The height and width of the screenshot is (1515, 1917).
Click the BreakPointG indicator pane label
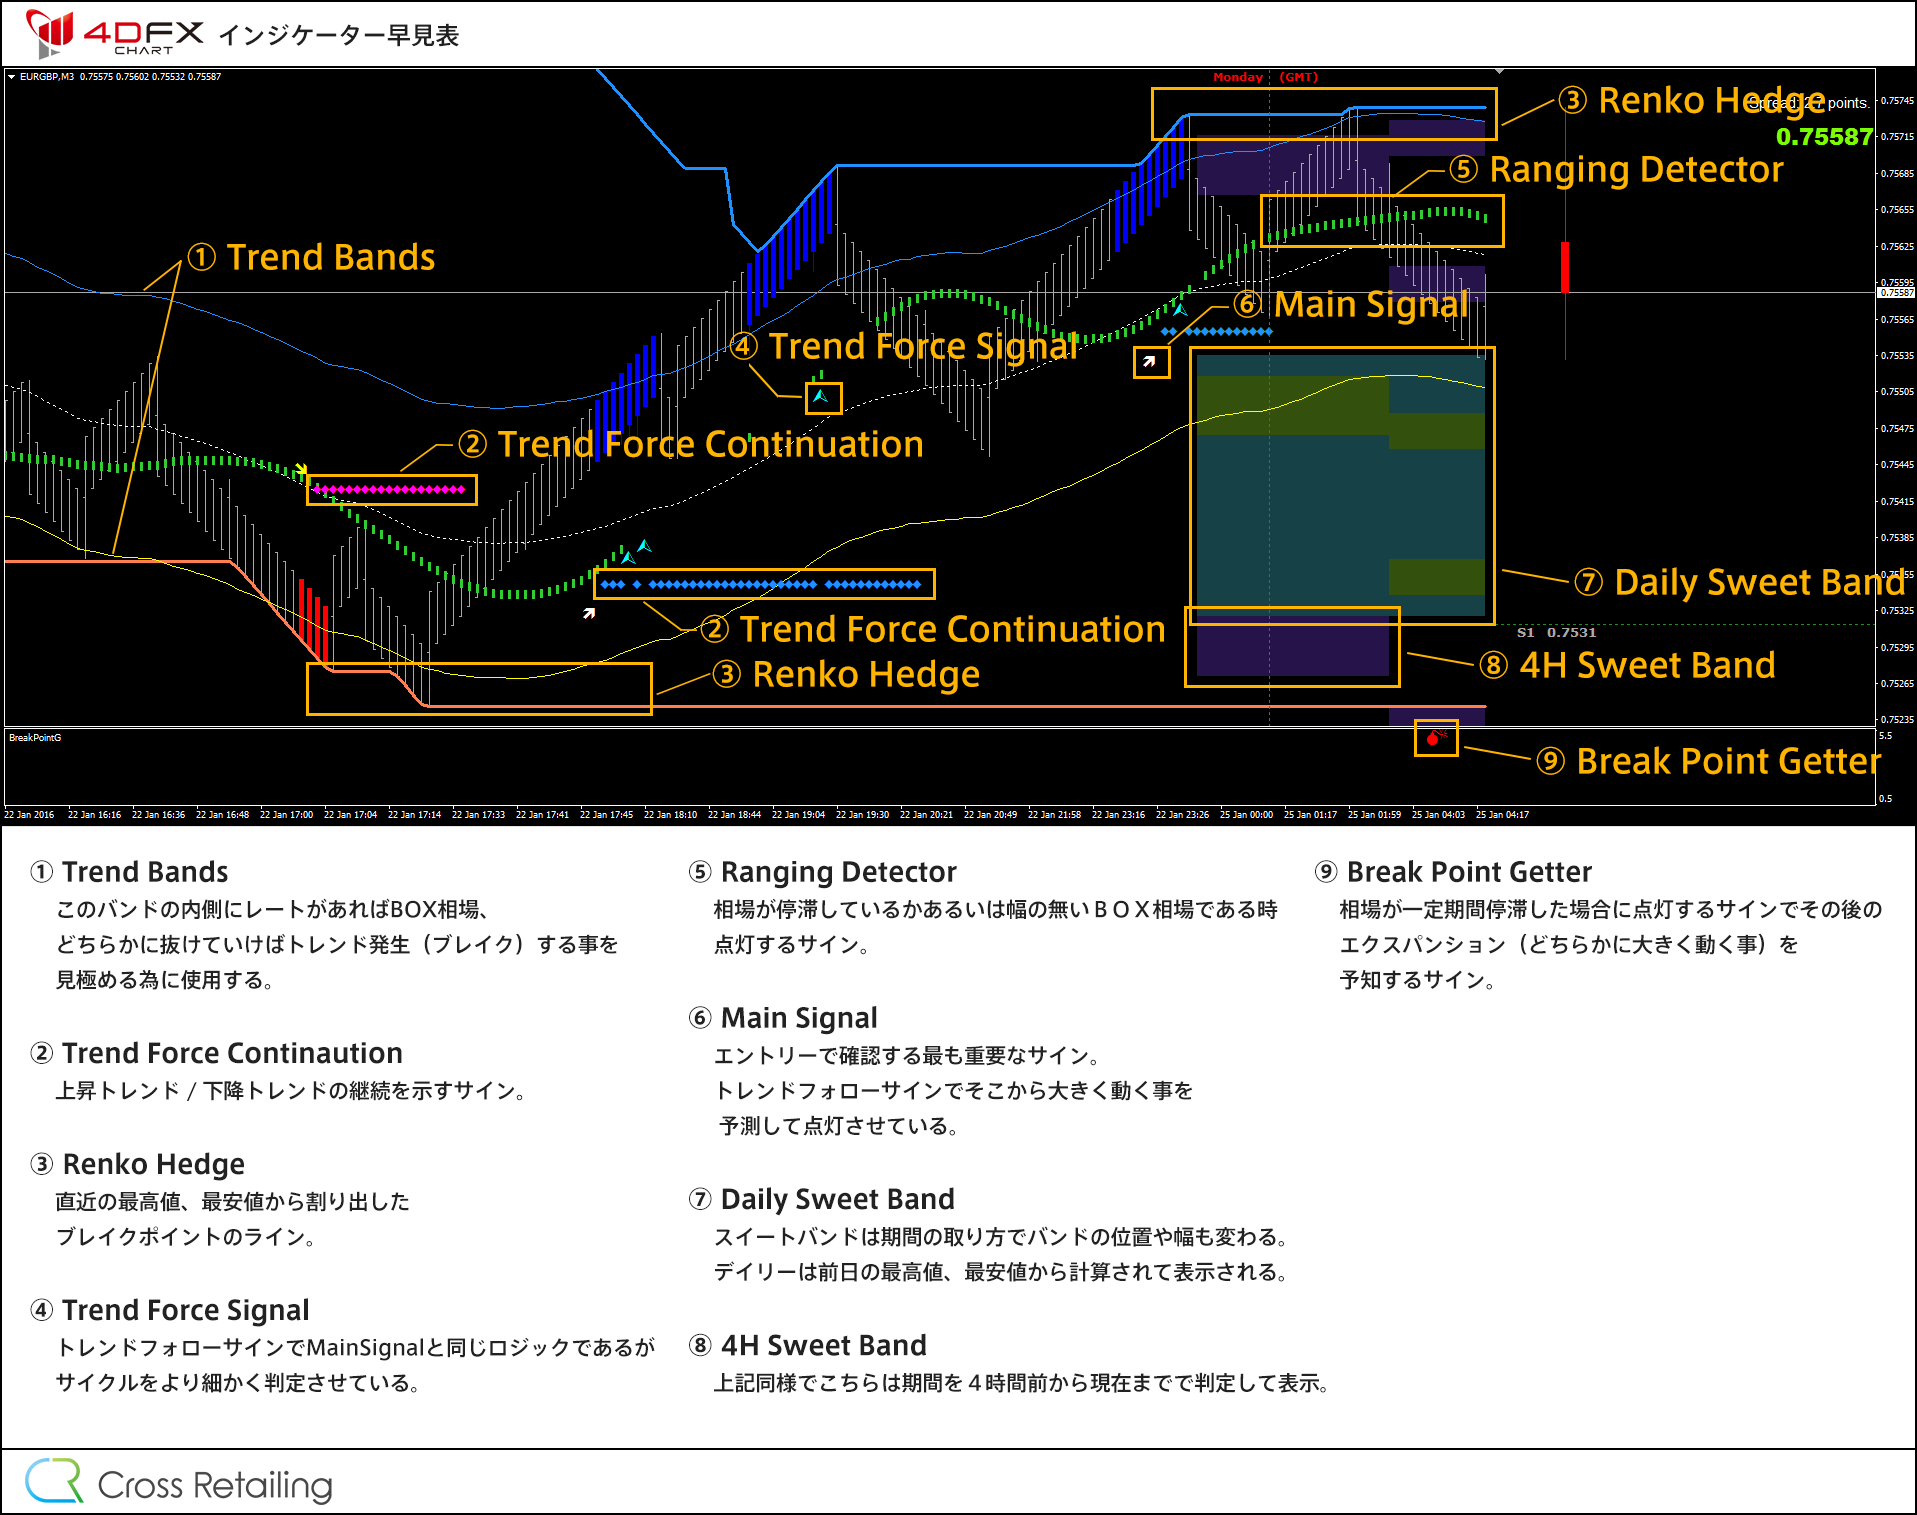33,737
